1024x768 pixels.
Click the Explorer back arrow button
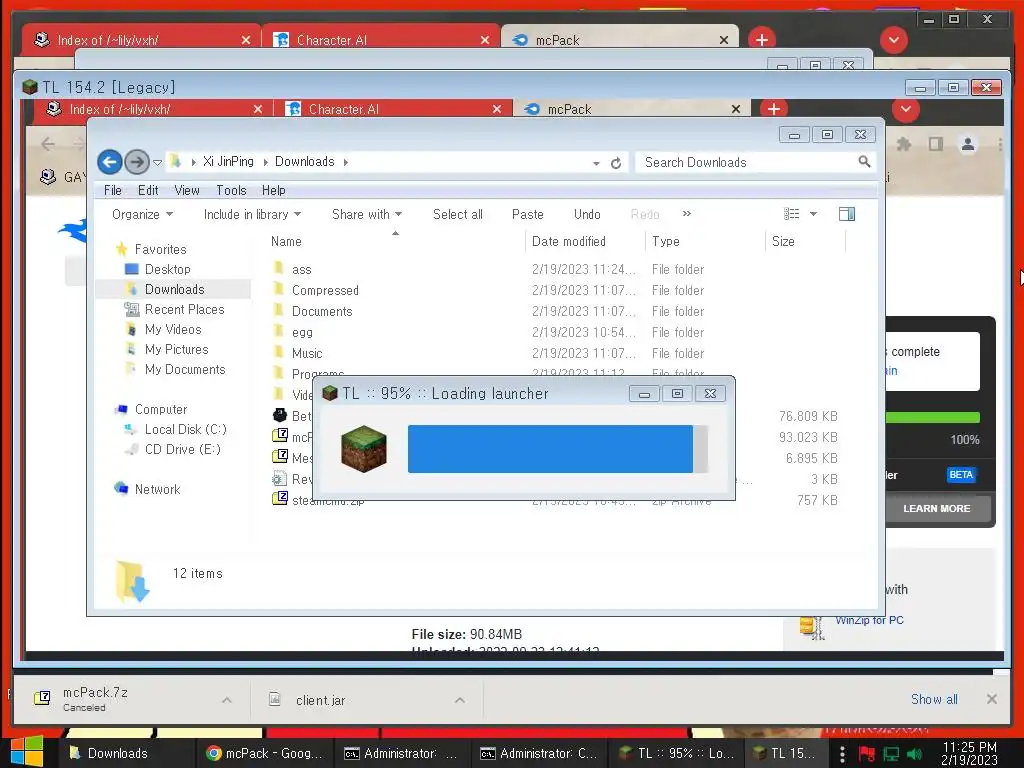click(x=110, y=162)
